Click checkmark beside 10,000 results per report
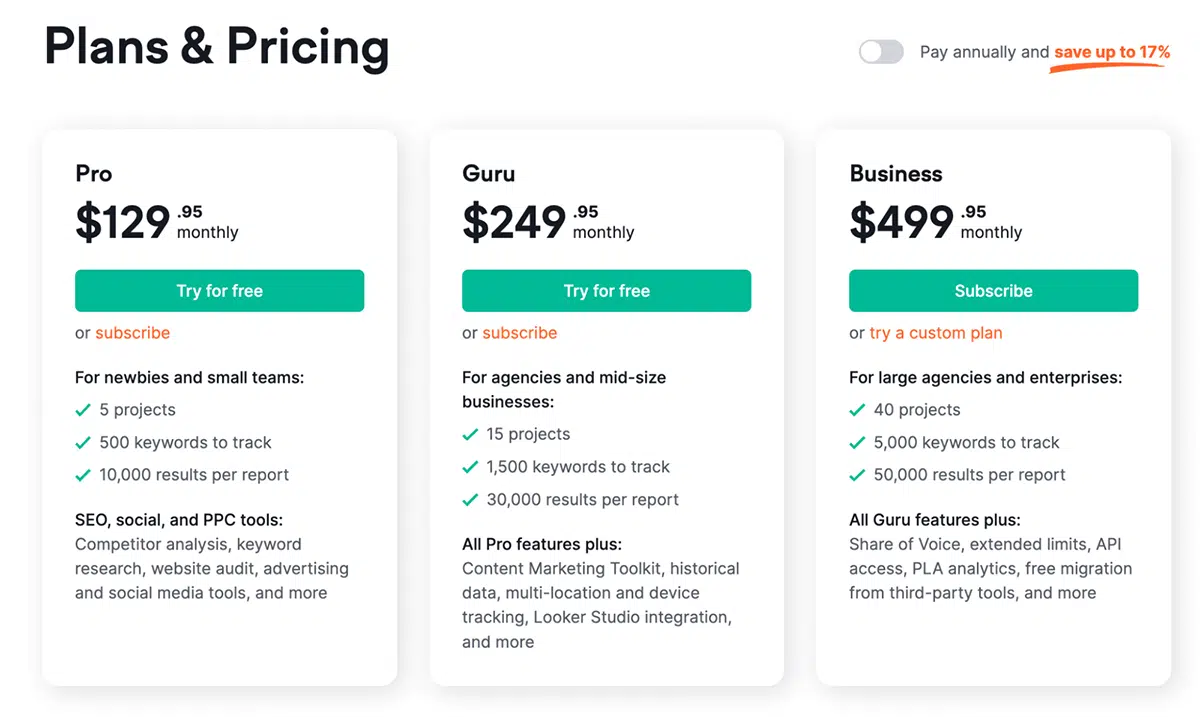Image resolution: width=1200 pixels, height=717 pixels. coord(83,475)
